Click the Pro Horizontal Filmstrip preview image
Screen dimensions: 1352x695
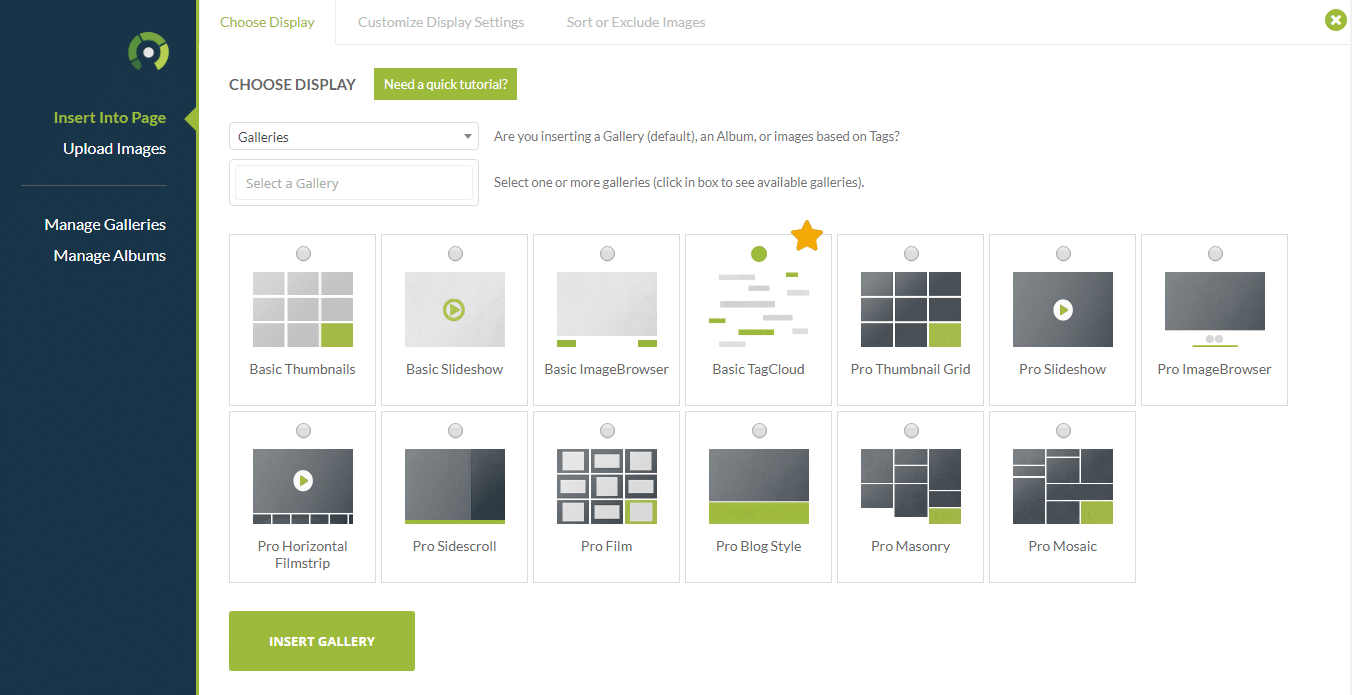click(x=303, y=486)
